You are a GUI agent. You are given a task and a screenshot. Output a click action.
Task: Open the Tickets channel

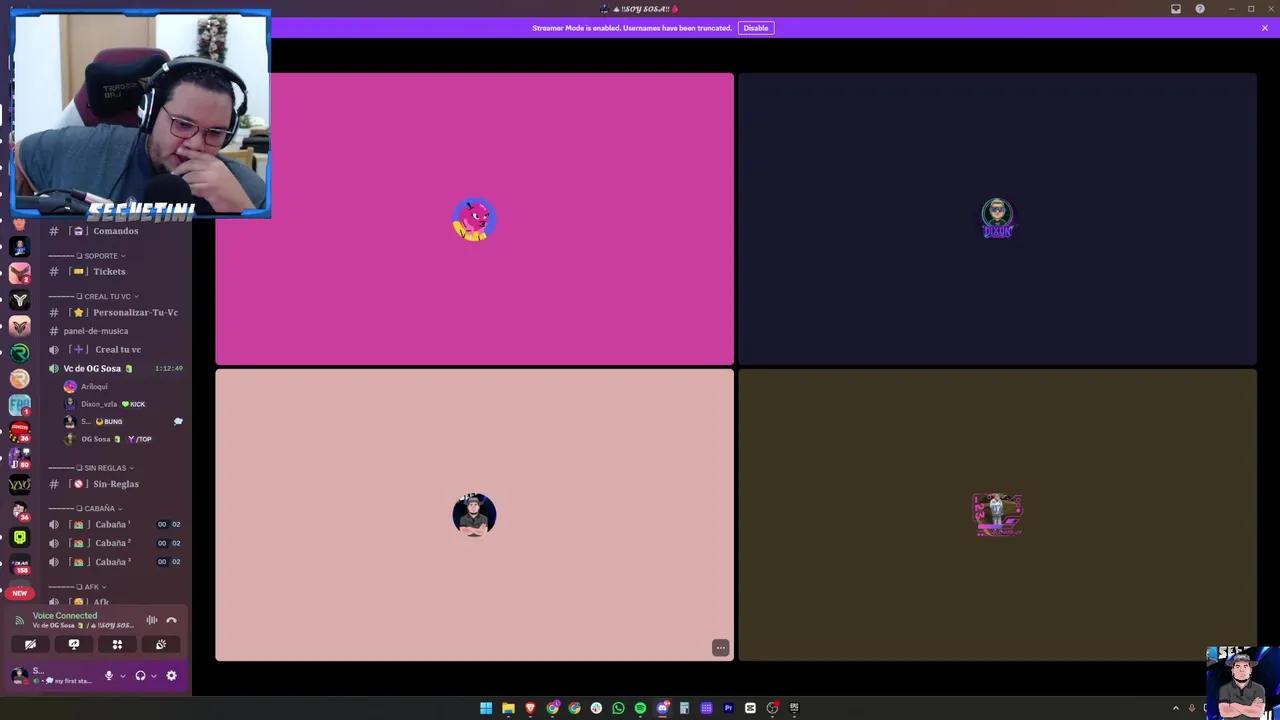click(x=109, y=271)
